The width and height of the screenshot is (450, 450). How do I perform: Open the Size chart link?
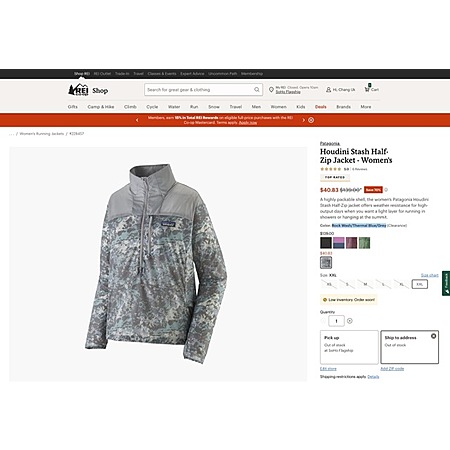(x=430, y=275)
